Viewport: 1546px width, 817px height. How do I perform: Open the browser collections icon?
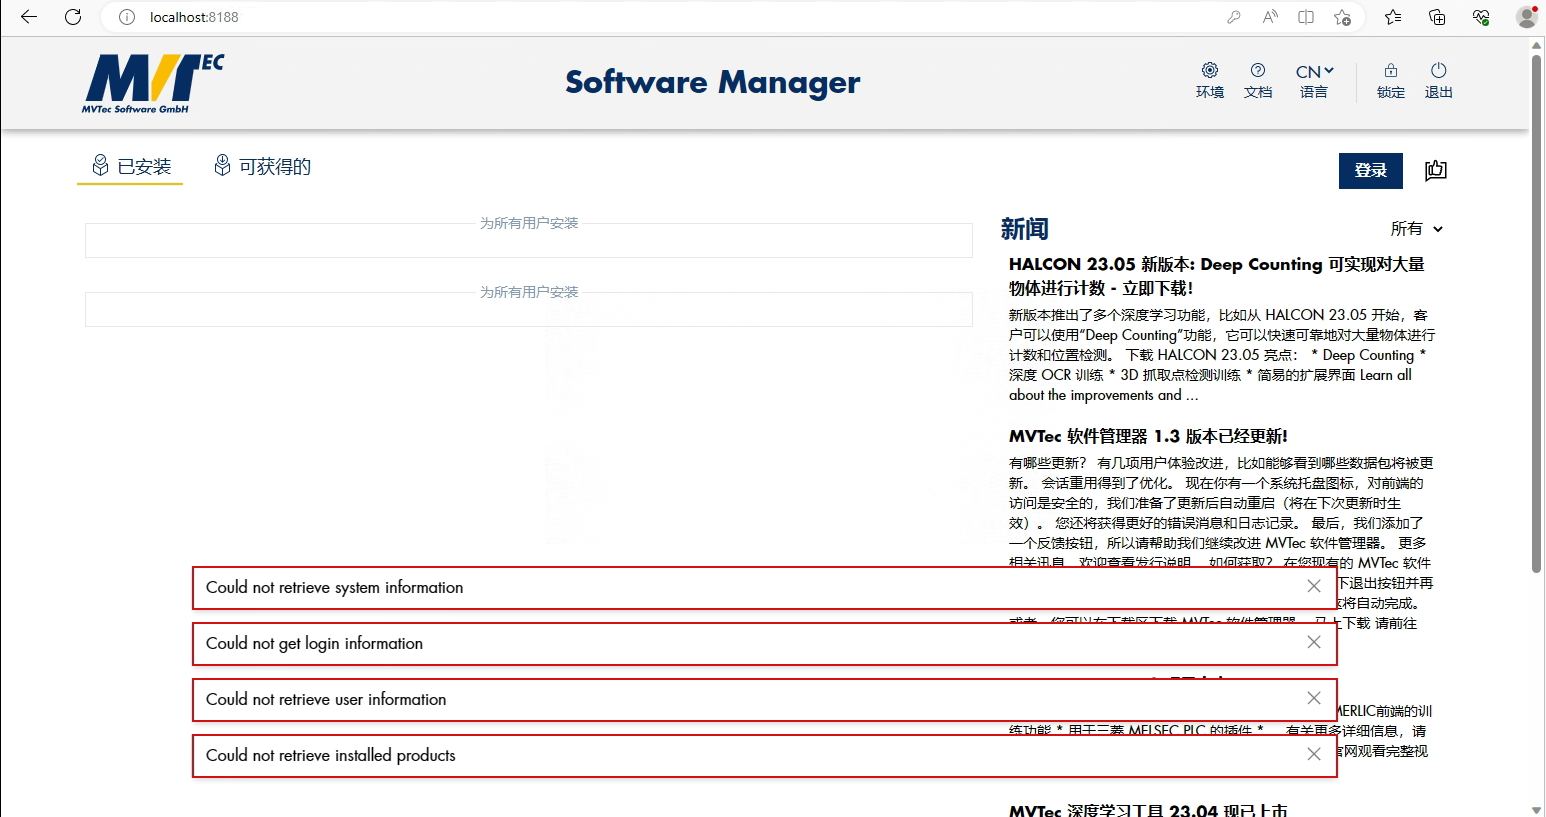tap(1437, 17)
